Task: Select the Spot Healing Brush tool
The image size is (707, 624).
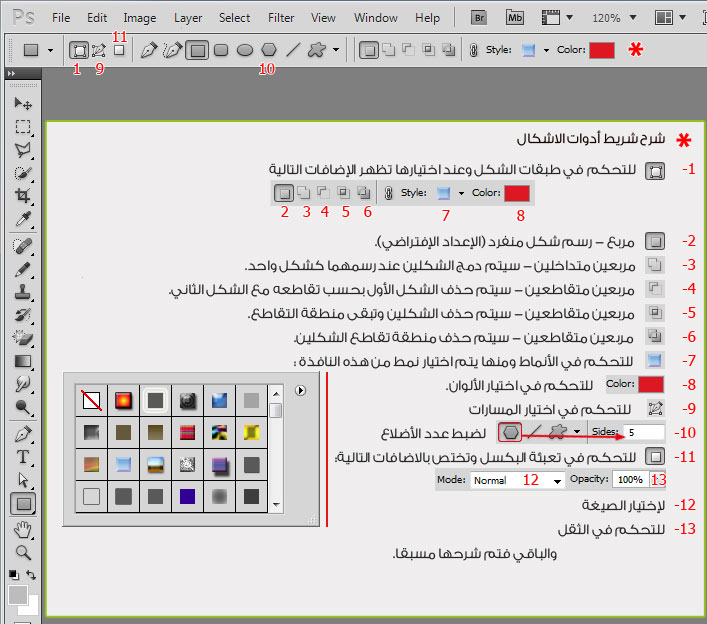Action: 23,246
